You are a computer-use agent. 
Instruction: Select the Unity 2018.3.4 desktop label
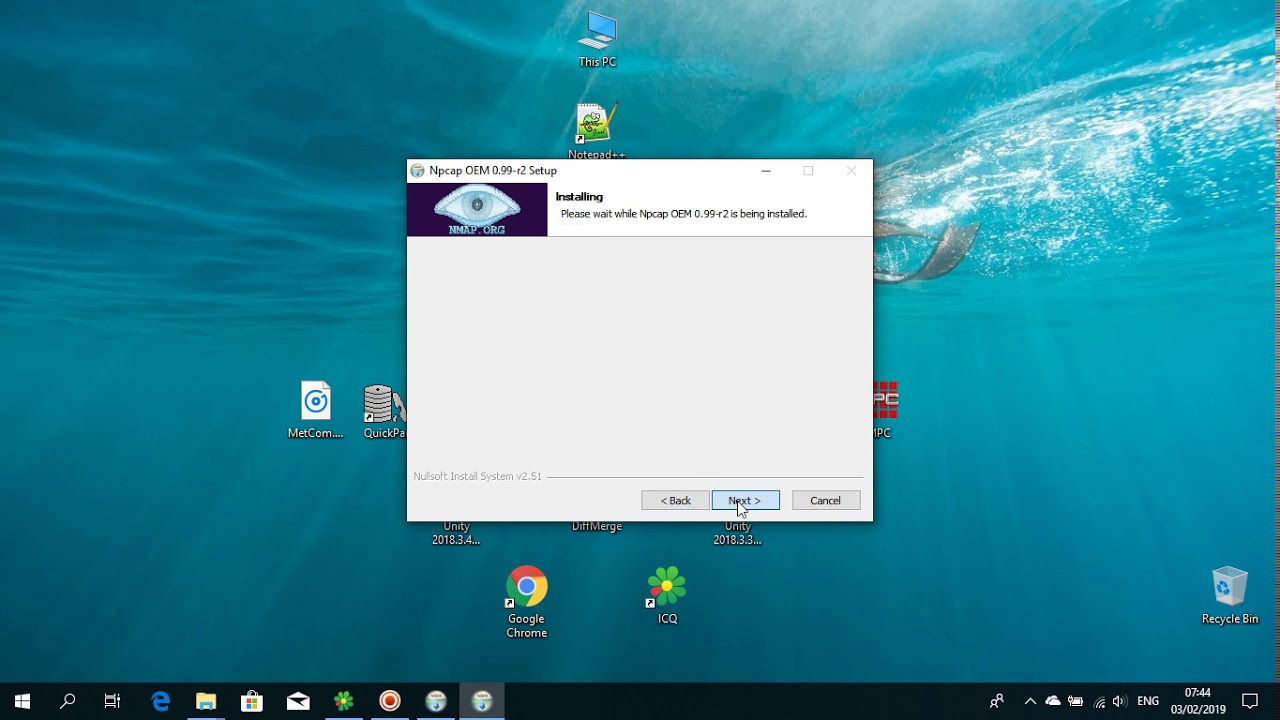pyautogui.click(x=456, y=534)
